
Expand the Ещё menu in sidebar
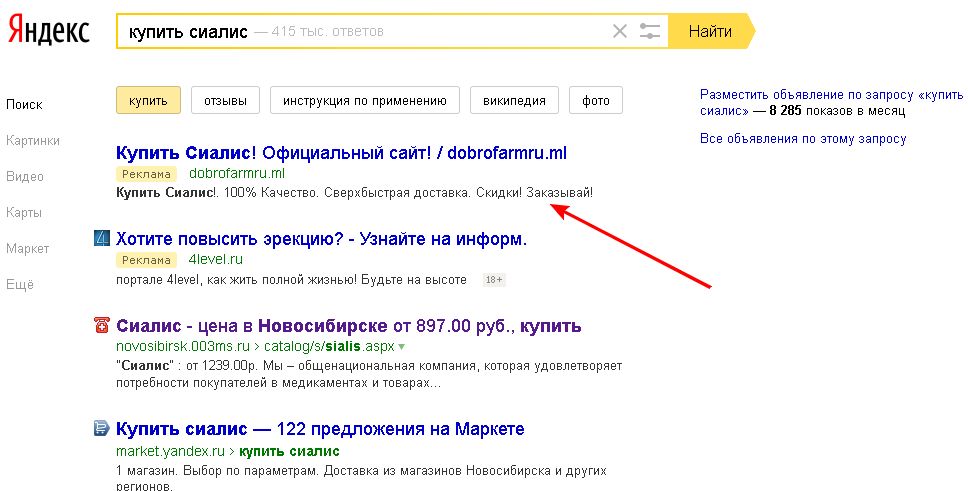[20, 285]
